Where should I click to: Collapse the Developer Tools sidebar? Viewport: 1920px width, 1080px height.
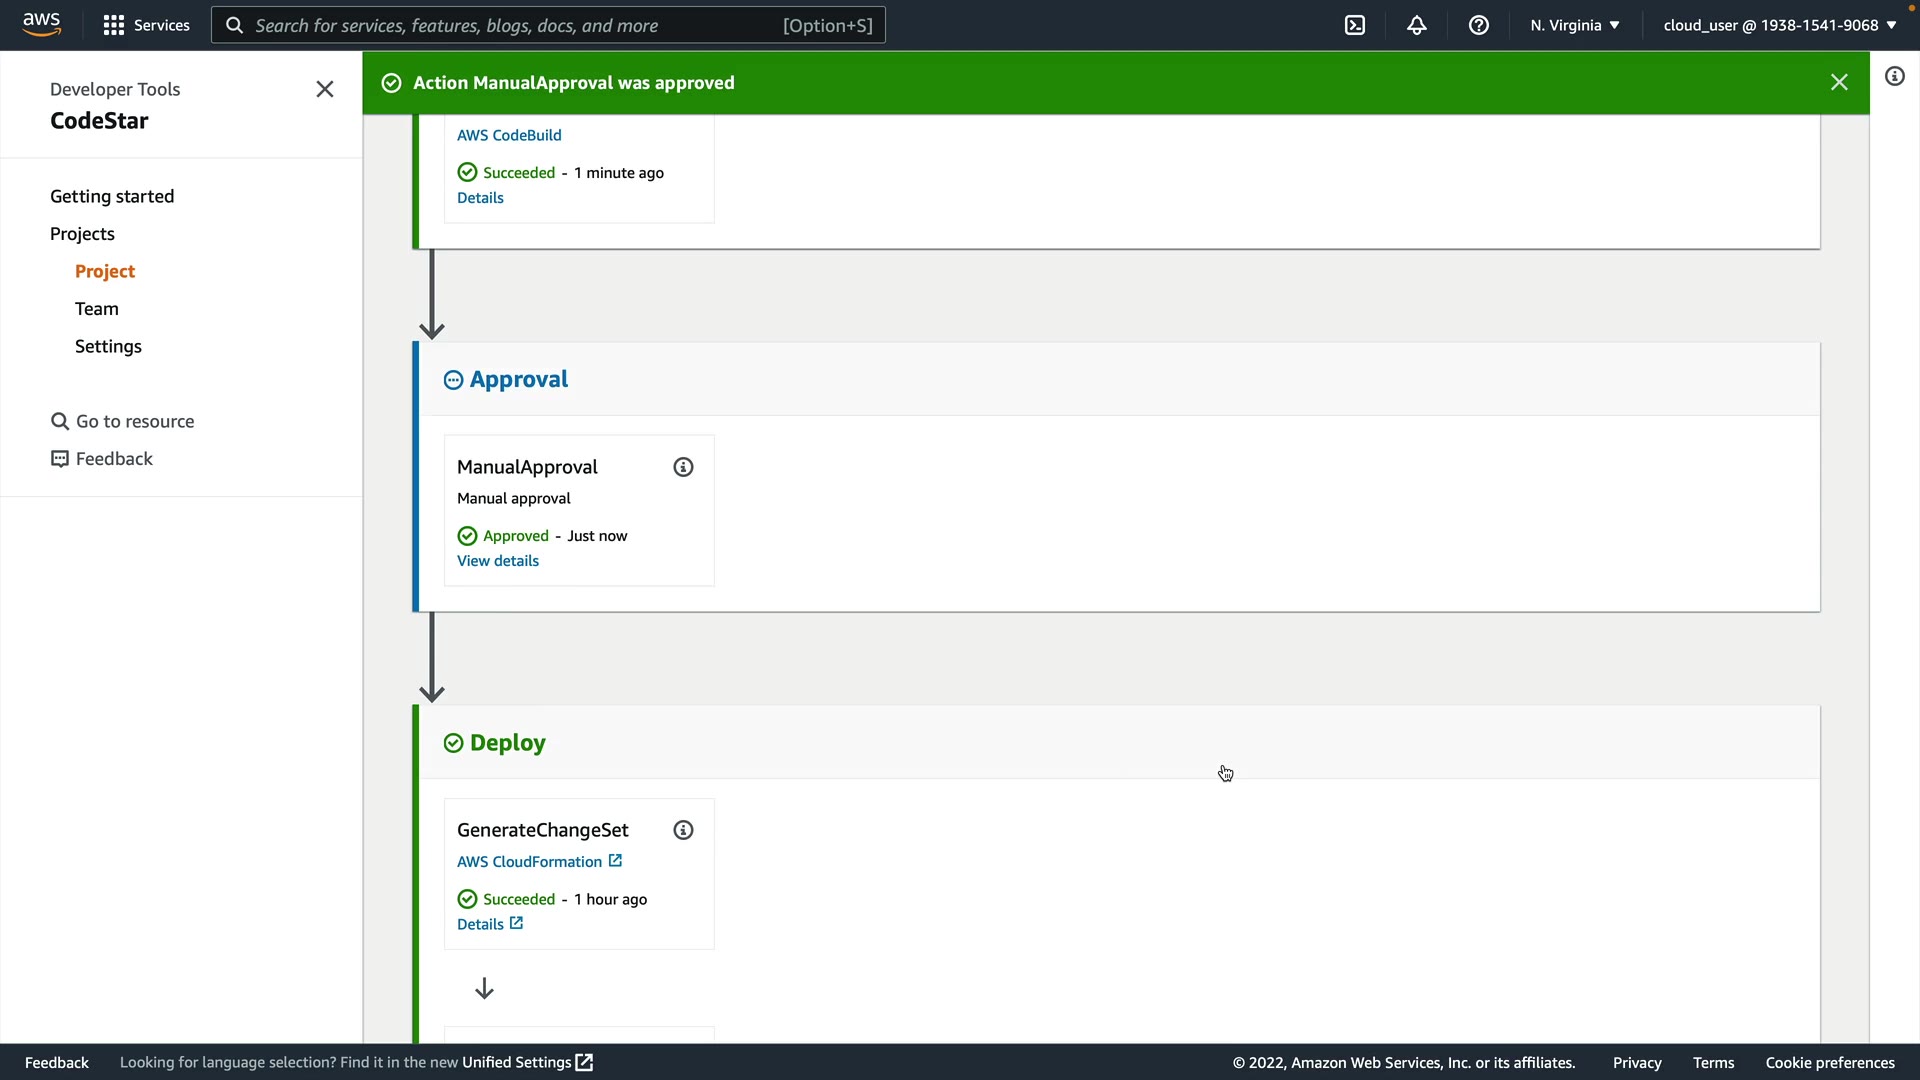325,90
